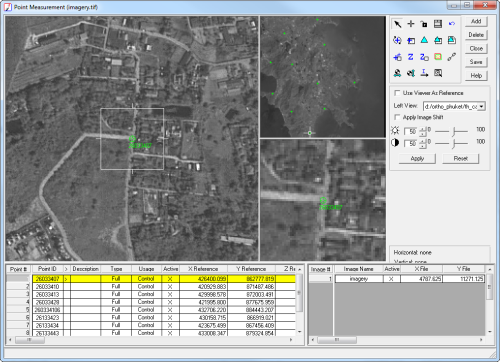Enable Use Viewer As Reference checkbox

pyautogui.click(x=397, y=93)
